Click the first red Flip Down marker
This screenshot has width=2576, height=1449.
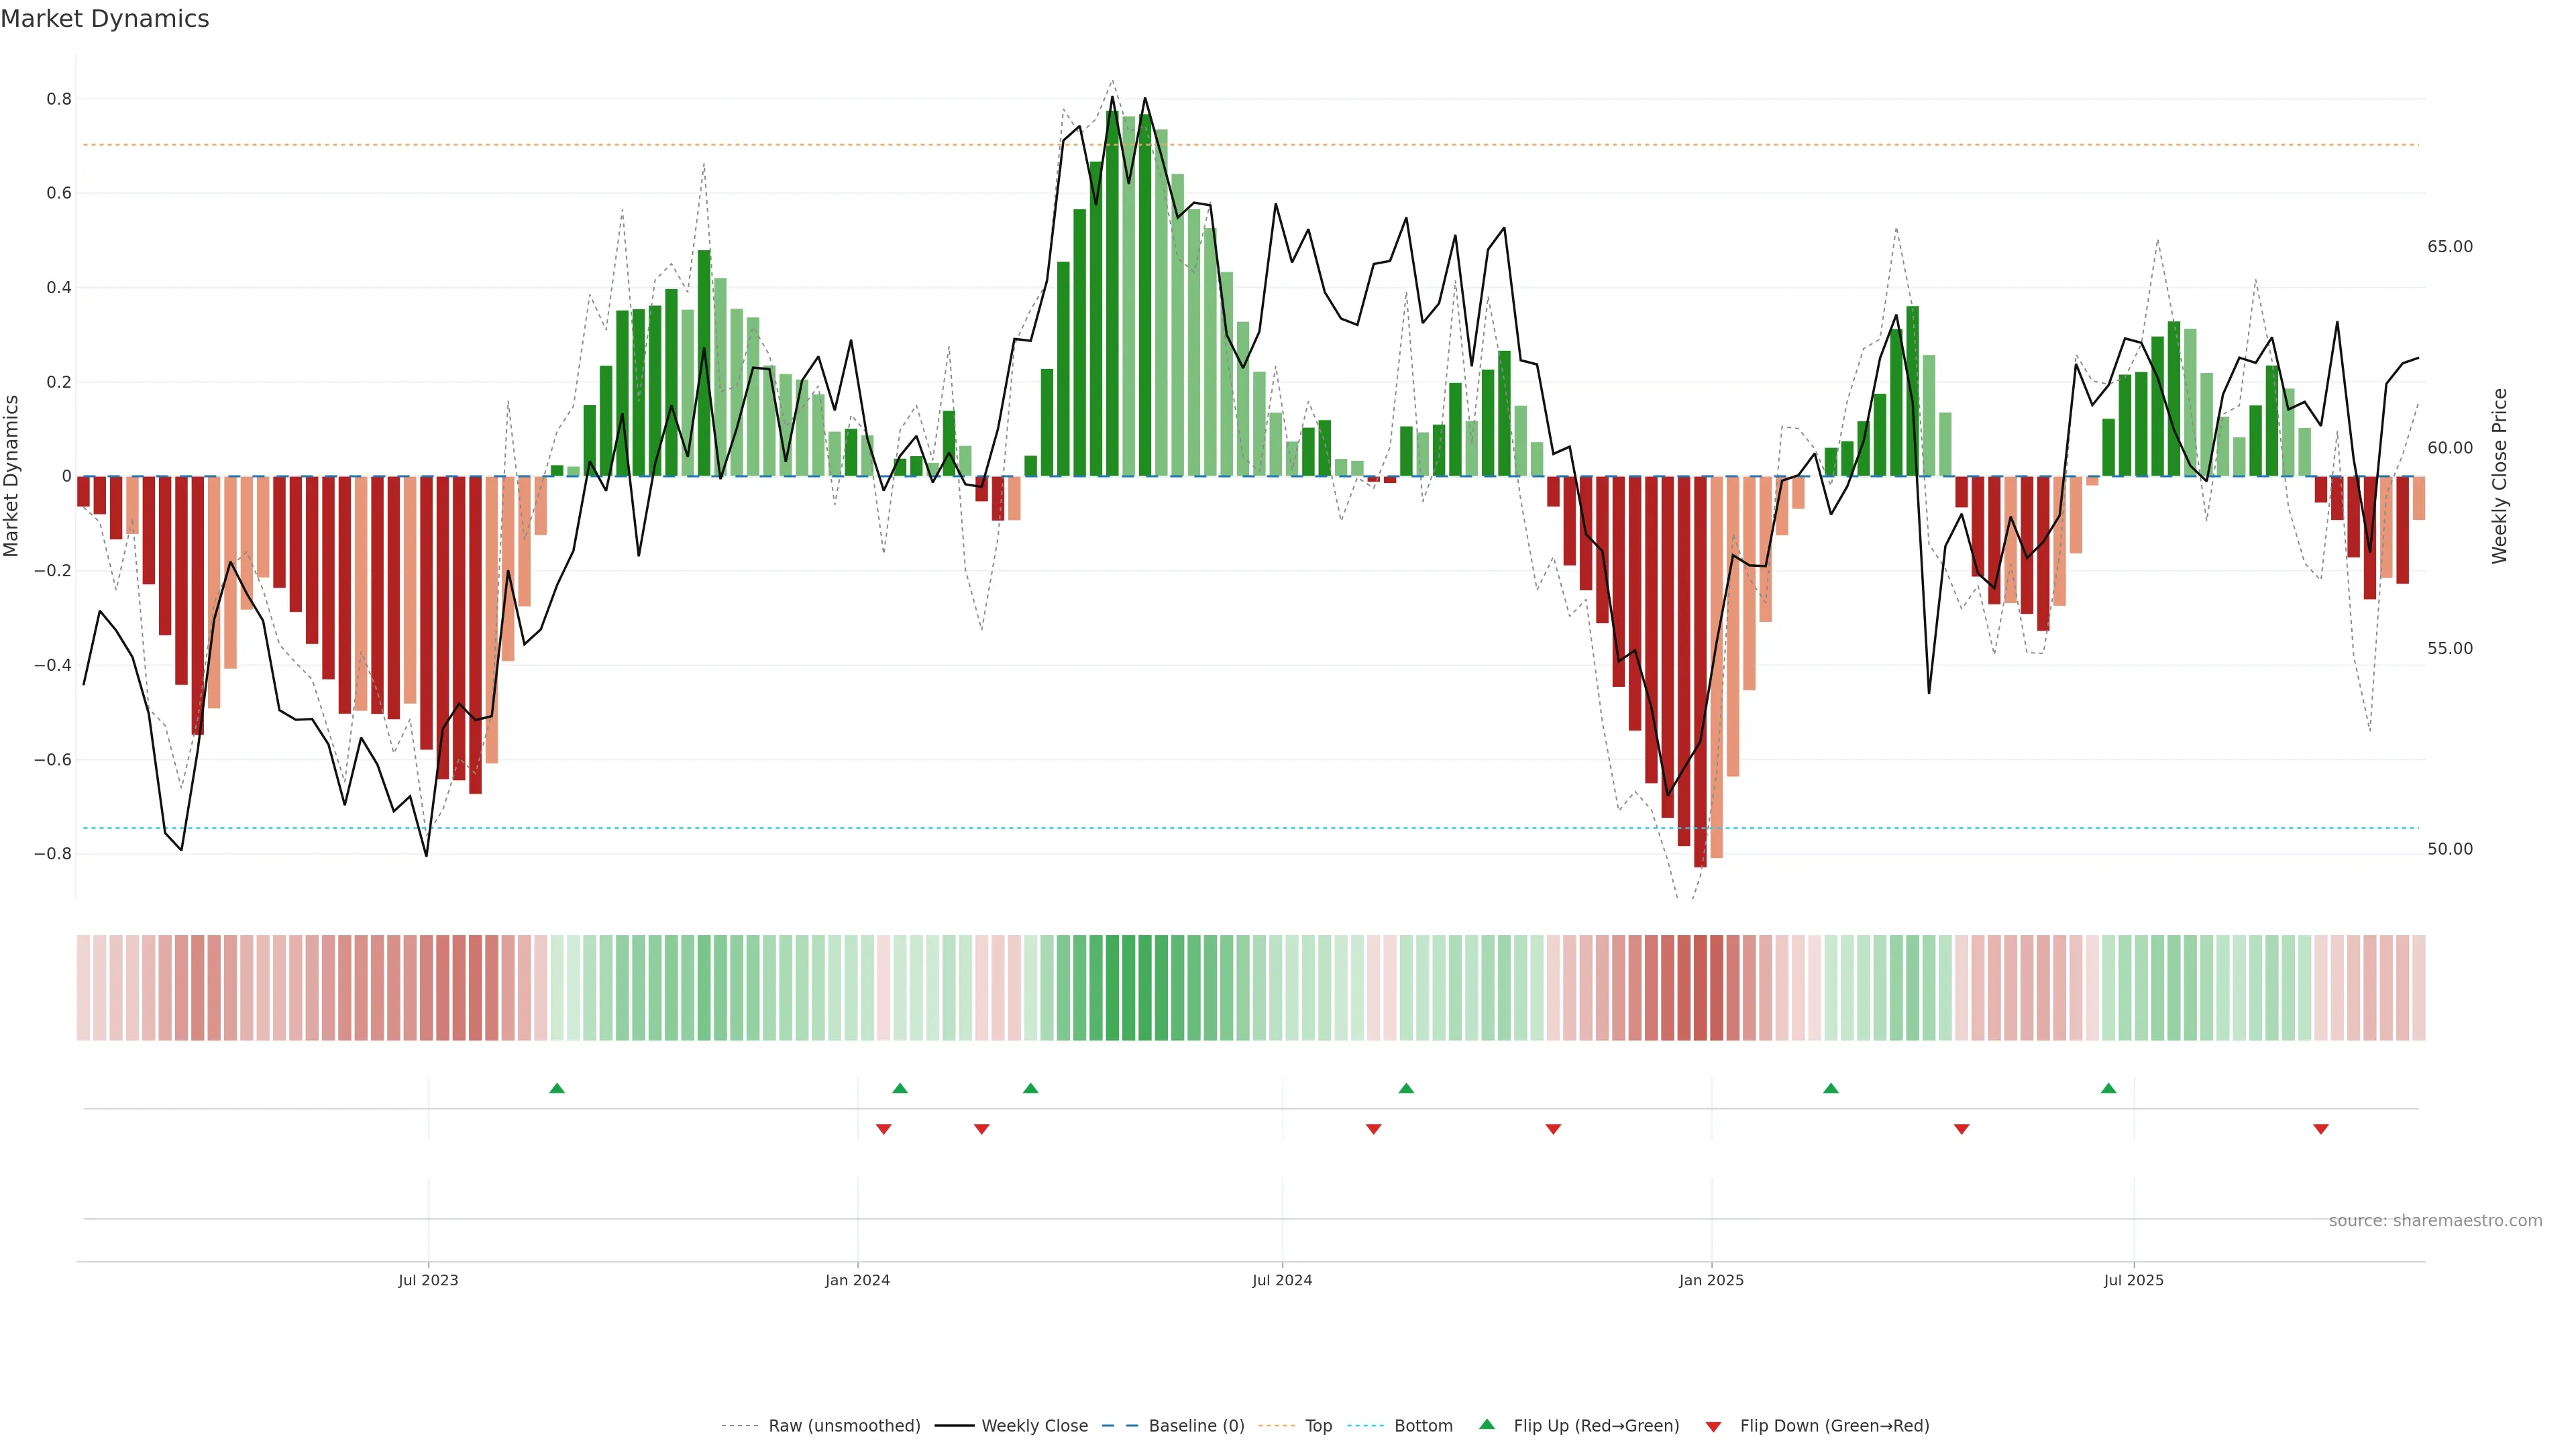point(883,1129)
